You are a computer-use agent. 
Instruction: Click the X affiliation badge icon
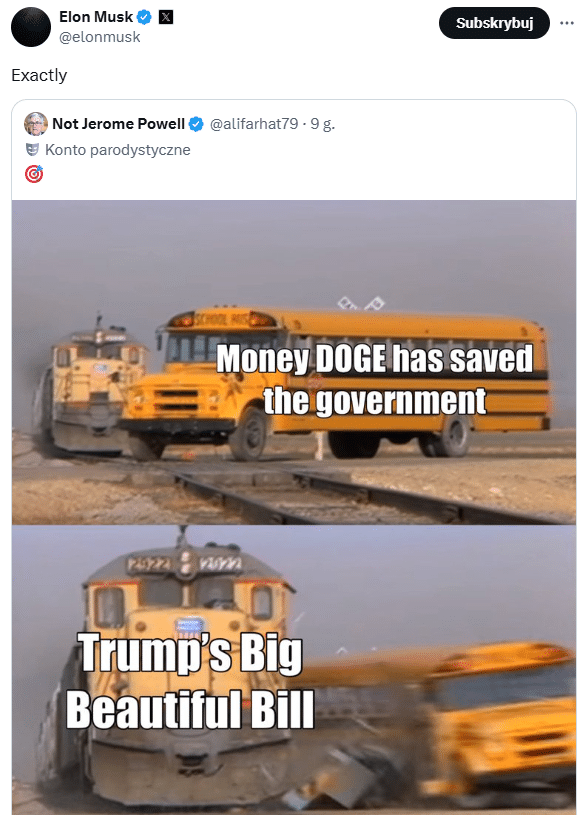(165, 17)
